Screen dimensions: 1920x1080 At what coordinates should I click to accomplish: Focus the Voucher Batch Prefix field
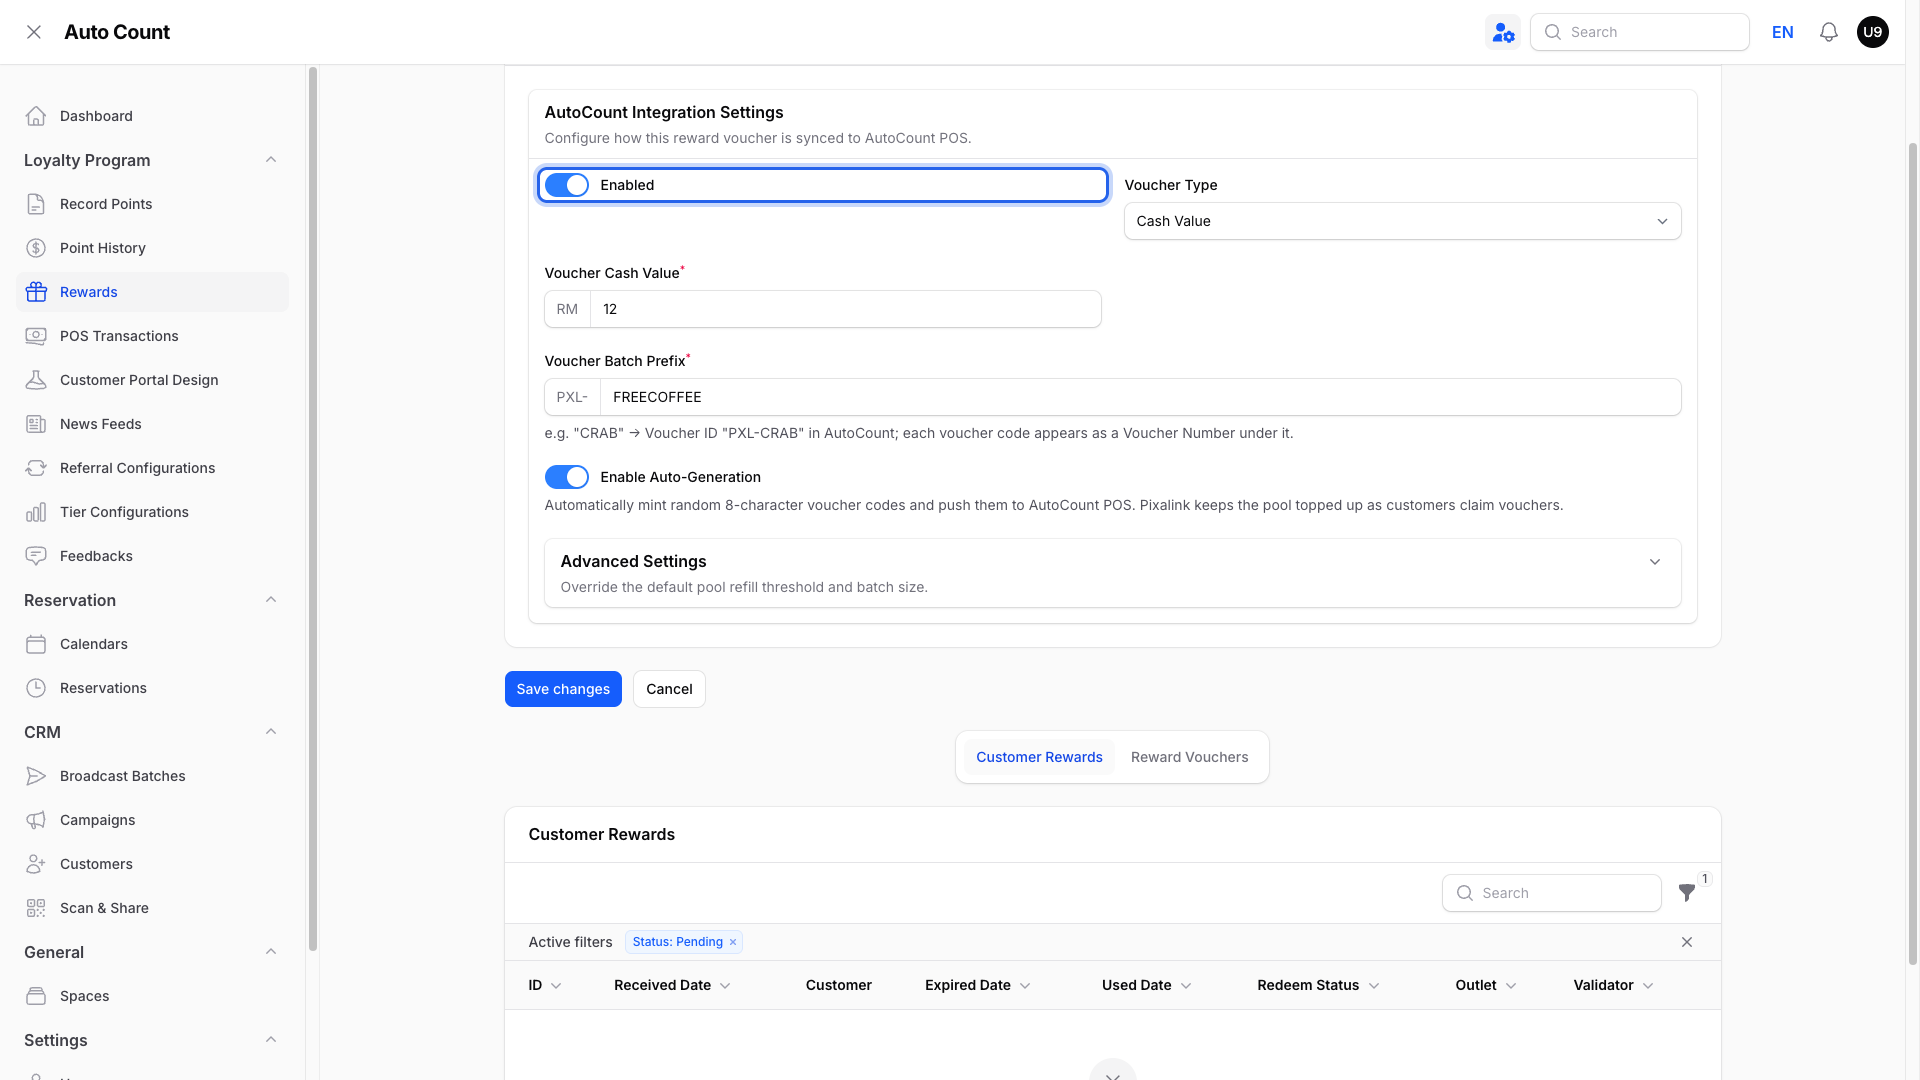point(1140,397)
